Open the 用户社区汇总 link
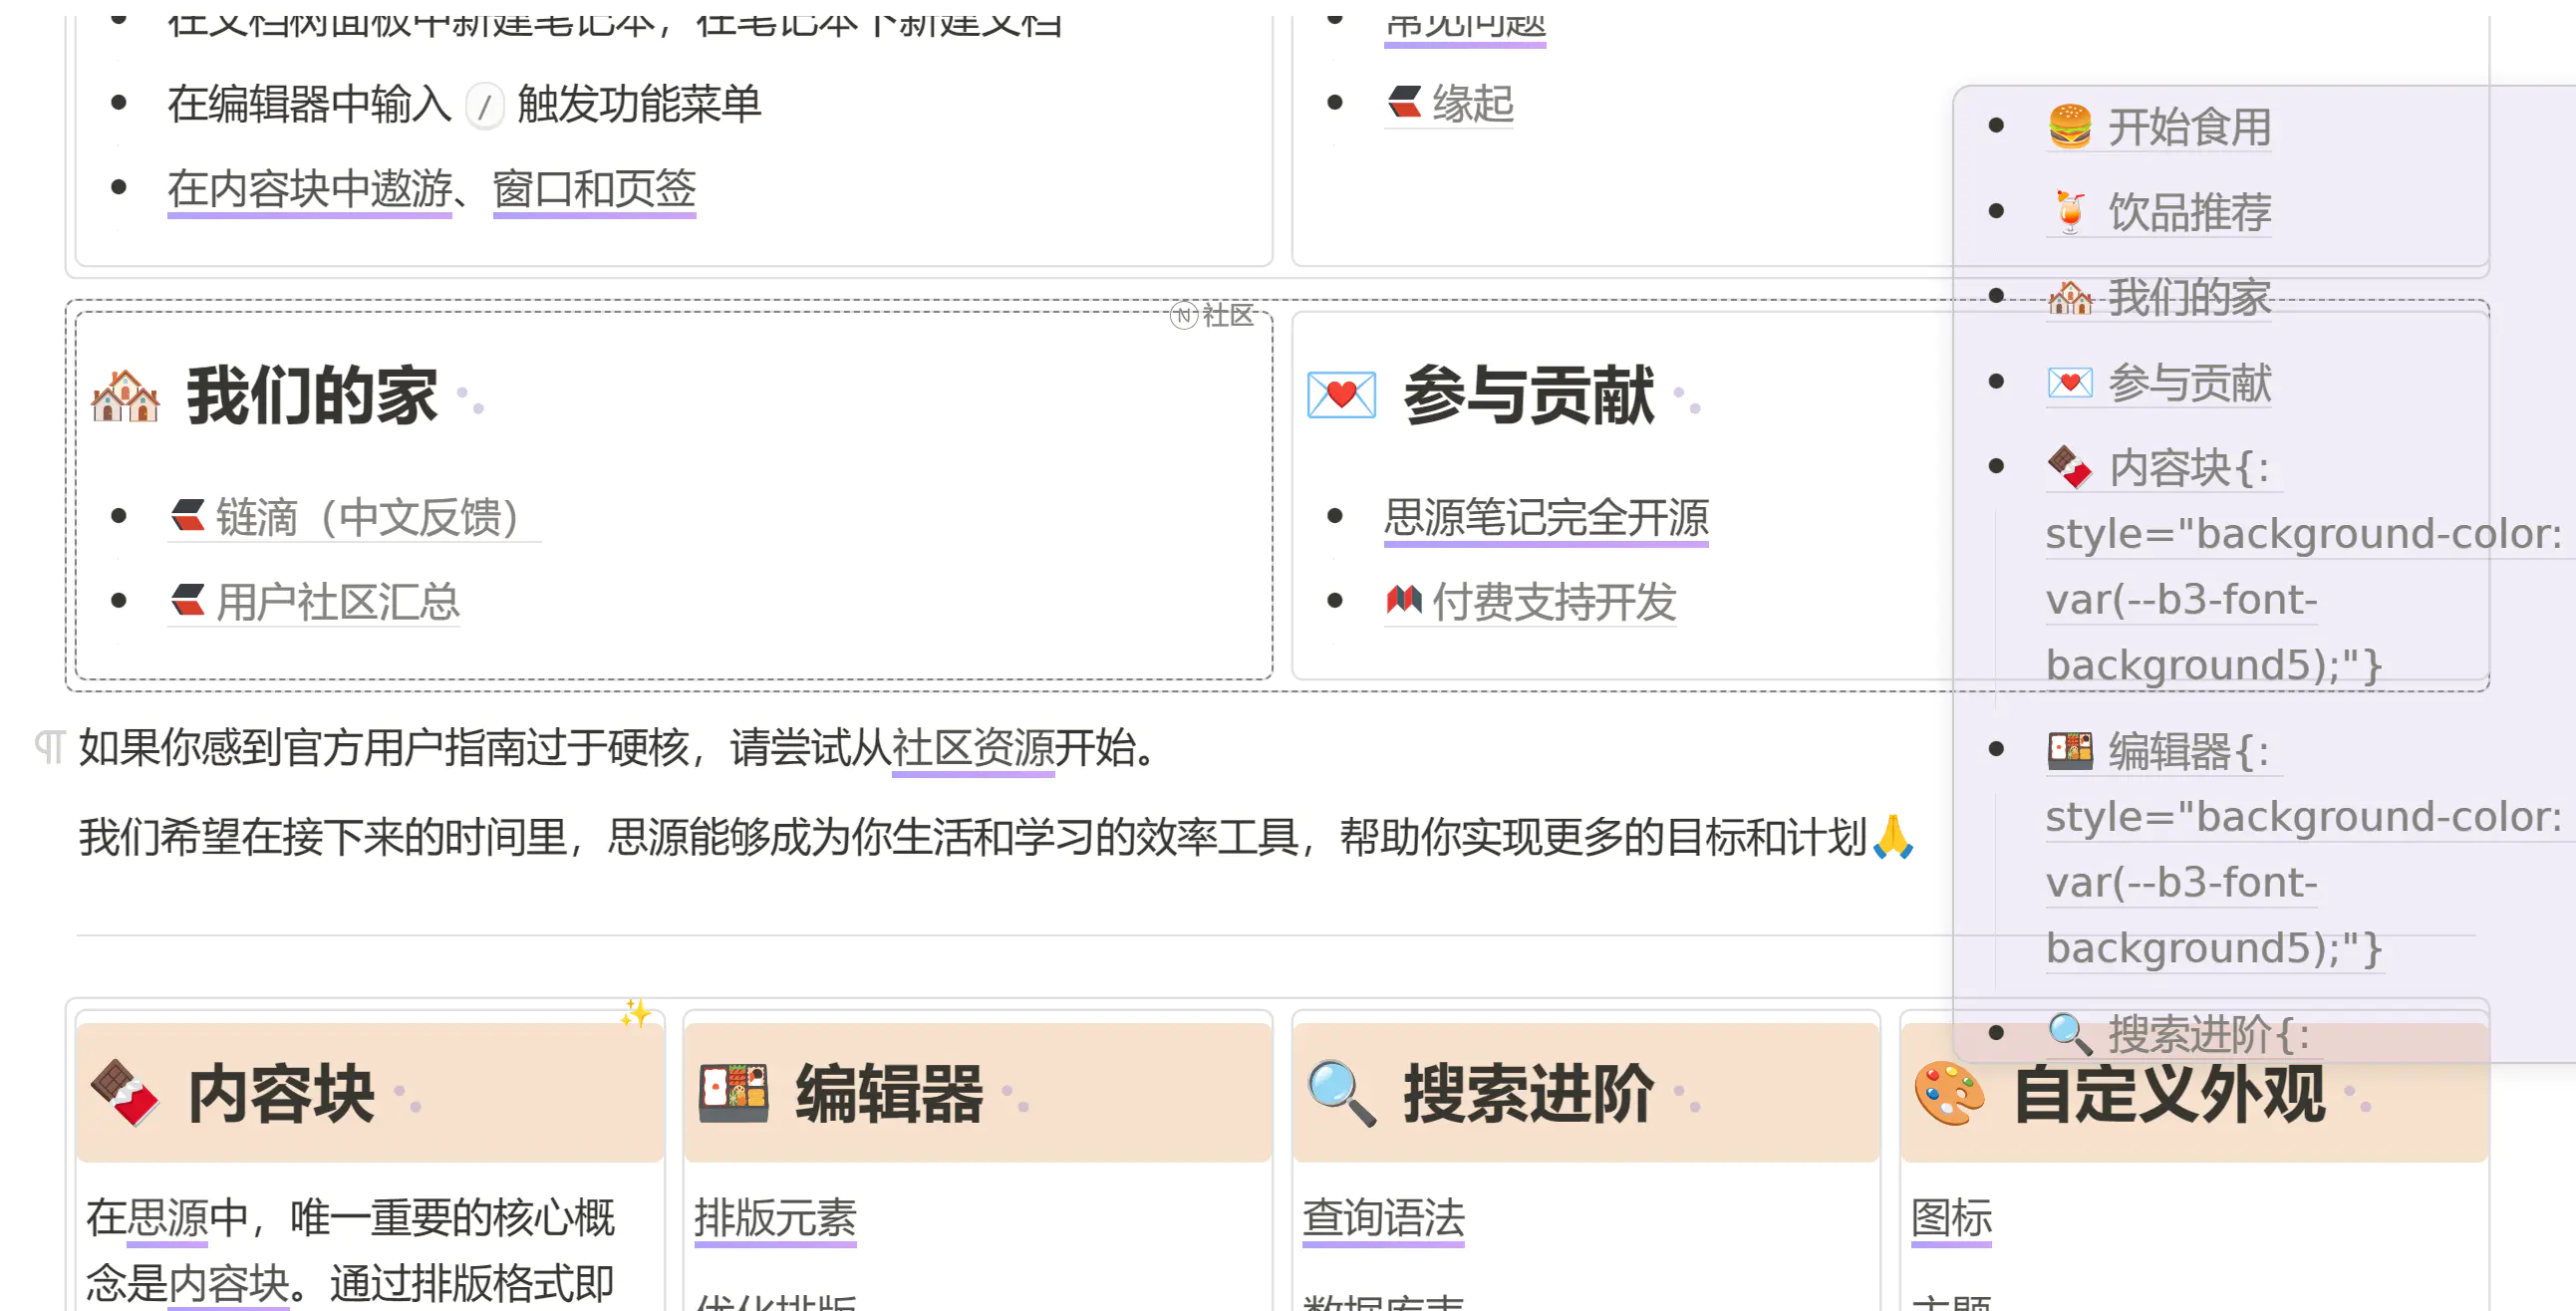The height and width of the screenshot is (1311, 2576). 337,602
